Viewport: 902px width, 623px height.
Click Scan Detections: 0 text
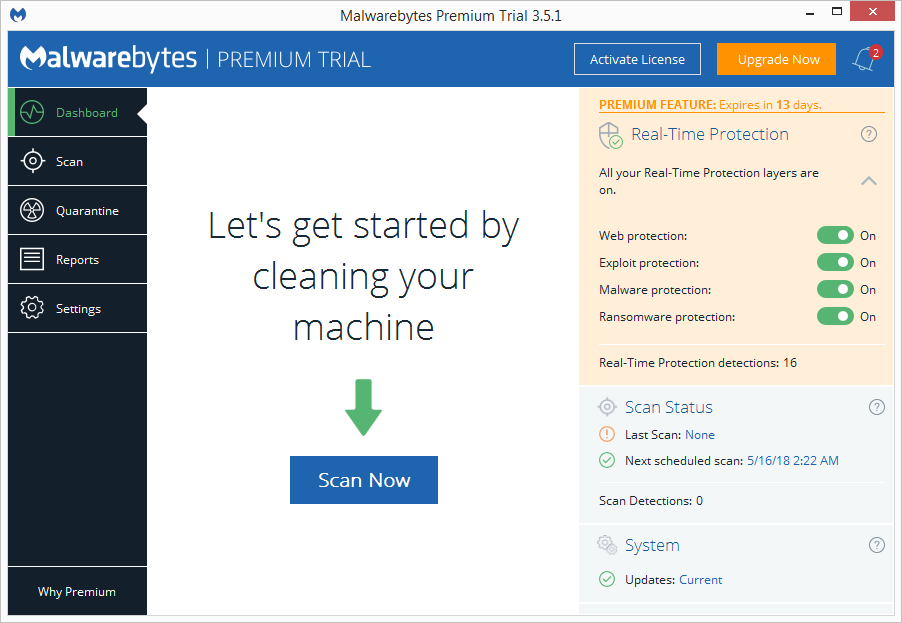point(651,501)
